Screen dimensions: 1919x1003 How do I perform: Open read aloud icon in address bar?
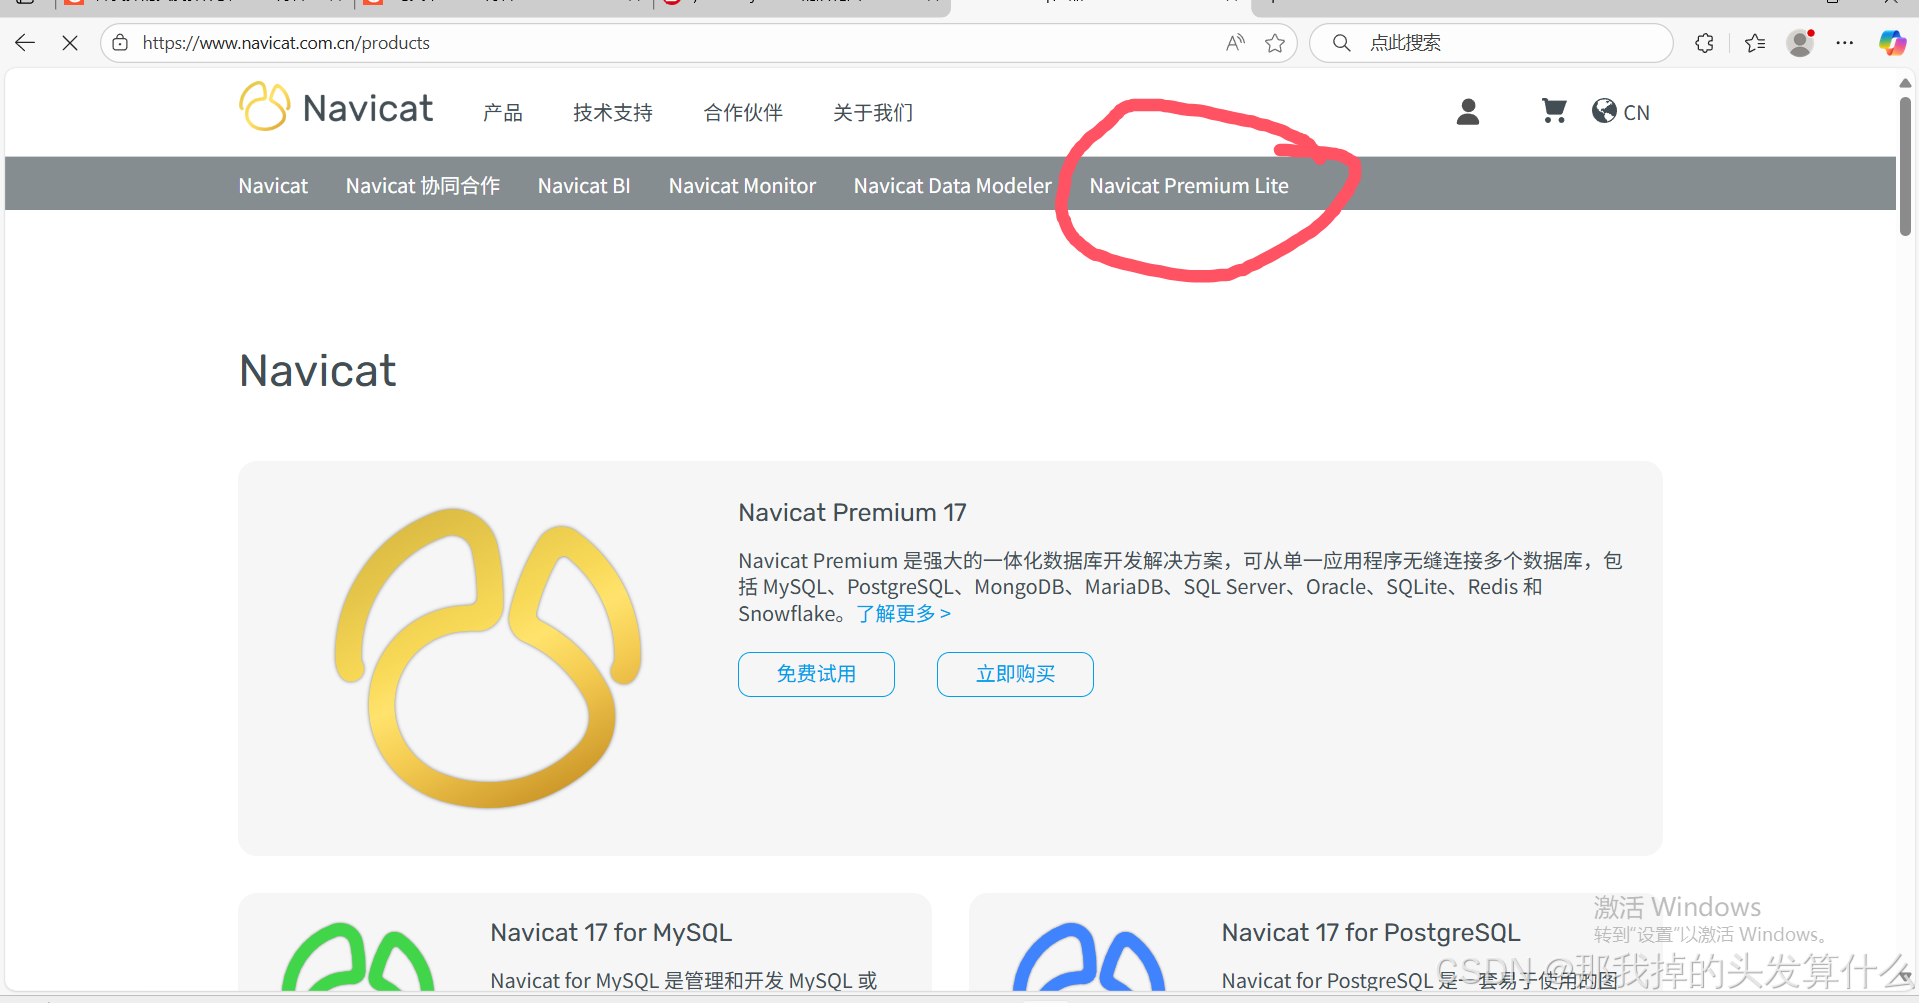tap(1235, 43)
